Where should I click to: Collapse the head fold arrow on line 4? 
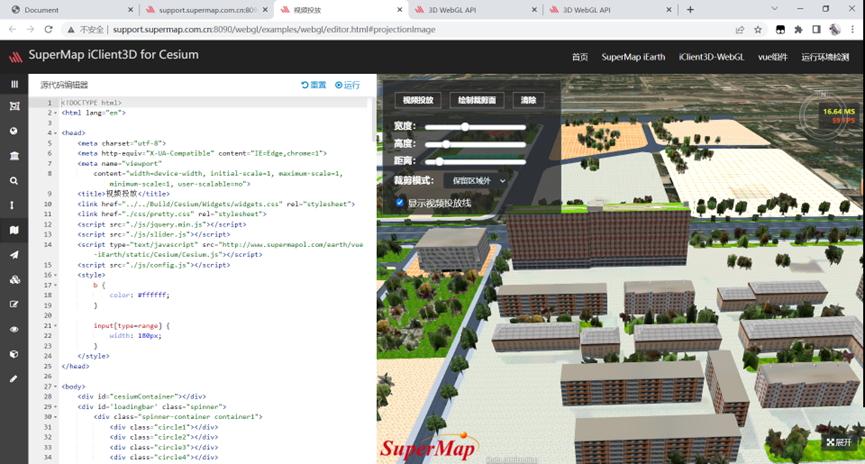(56, 133)
